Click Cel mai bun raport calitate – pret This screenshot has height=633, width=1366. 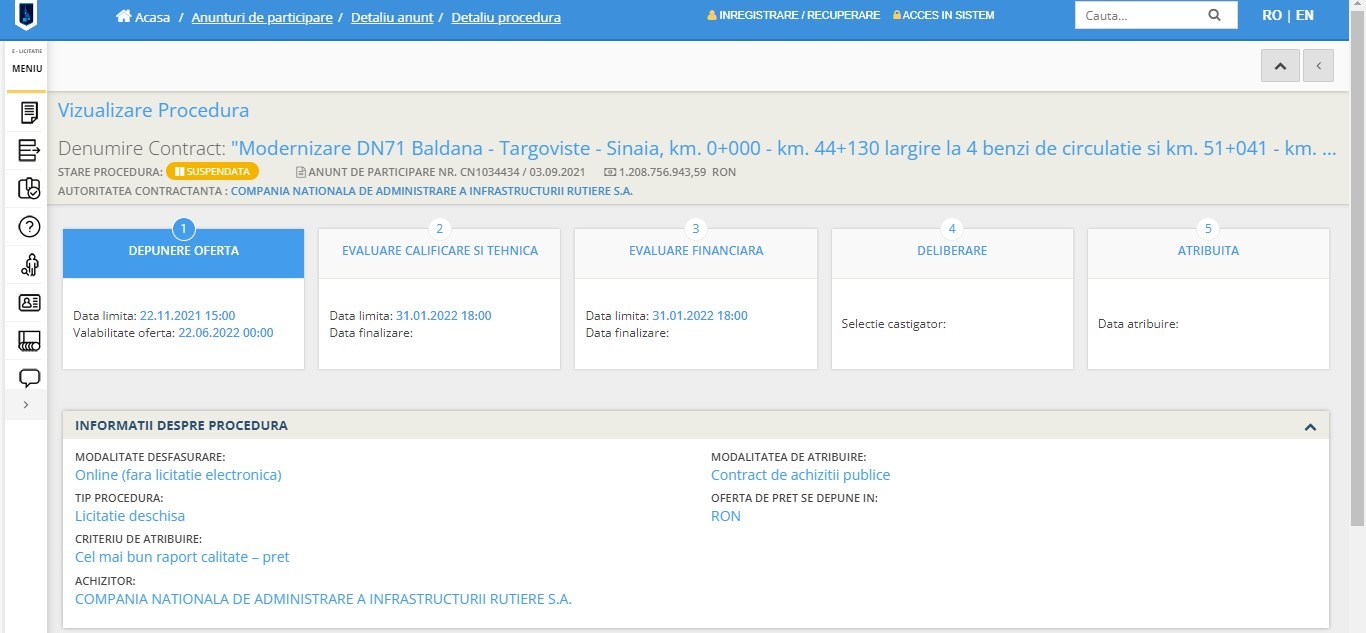tap(182, 557)
